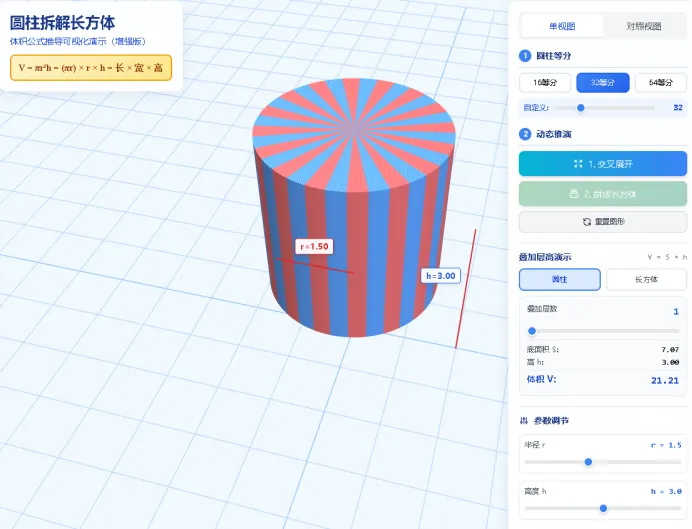The image size is (692, 529).
Task: Switch to the 单视图 tab
Action: click(562, 26)
